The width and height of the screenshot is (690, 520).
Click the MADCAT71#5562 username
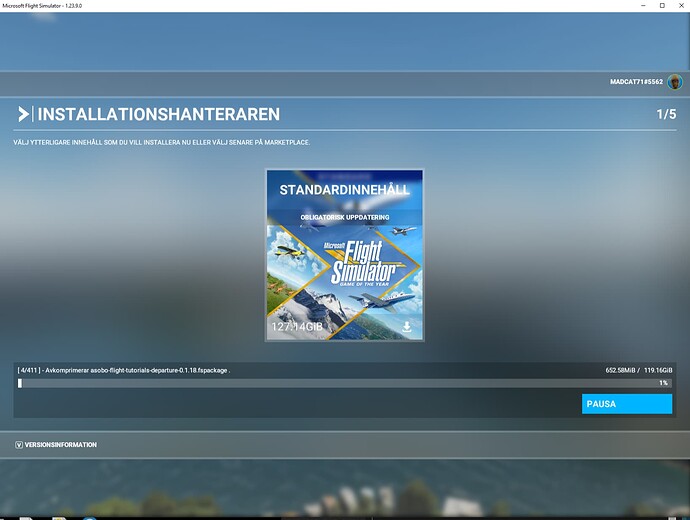pos(636,82)
